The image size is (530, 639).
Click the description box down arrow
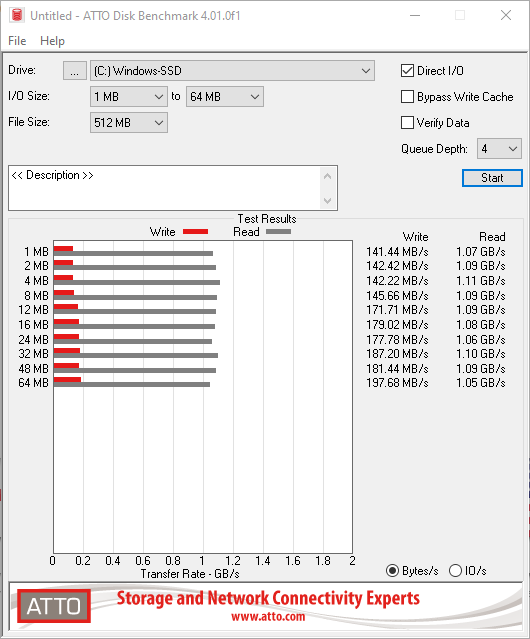[328, 201]
